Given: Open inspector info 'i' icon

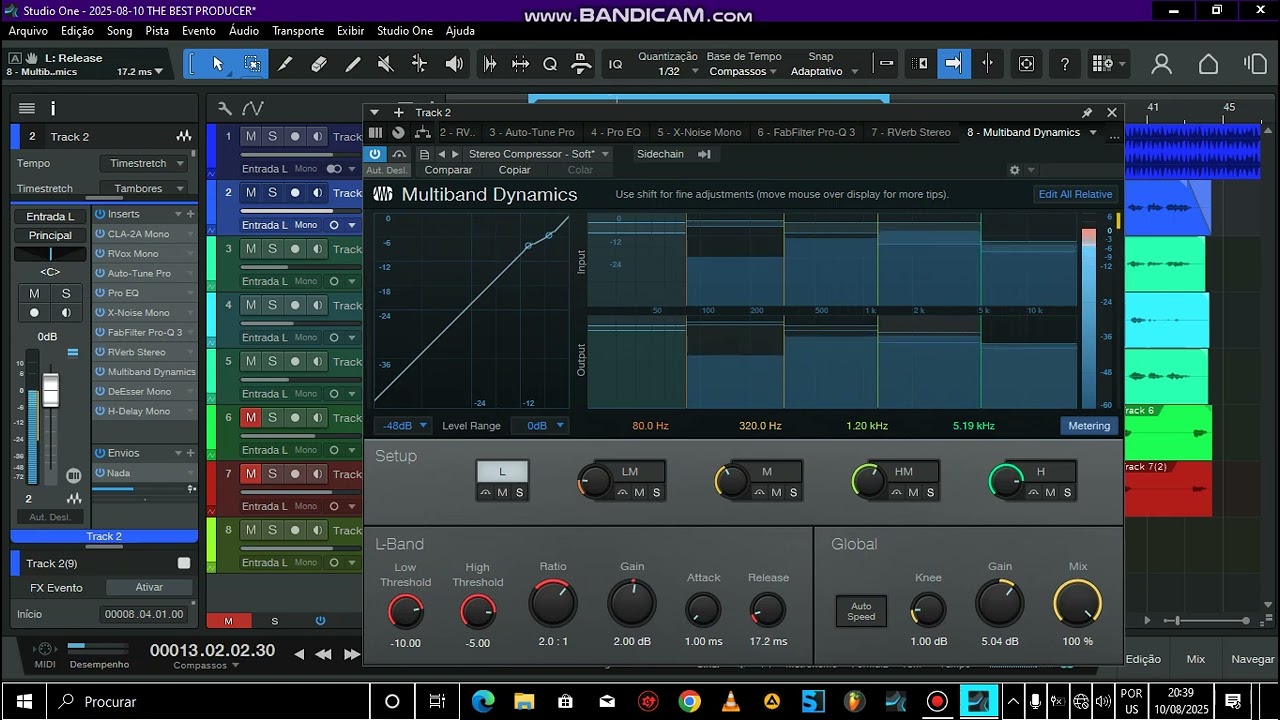Looking at the screenshot, I should (x=53, y=108).
